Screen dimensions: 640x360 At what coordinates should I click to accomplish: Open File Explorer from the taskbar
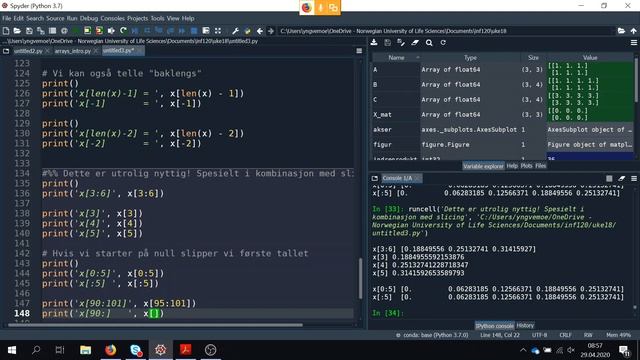[x=85, y=350]
